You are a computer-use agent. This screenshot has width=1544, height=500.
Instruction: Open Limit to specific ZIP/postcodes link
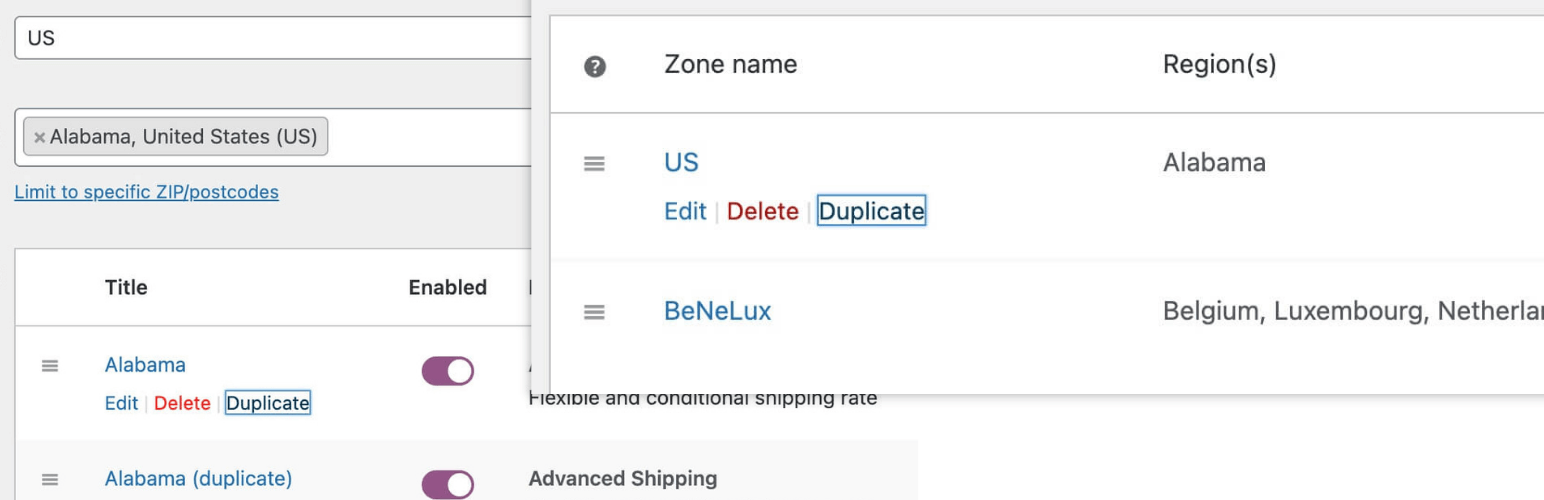coord(147,192)
